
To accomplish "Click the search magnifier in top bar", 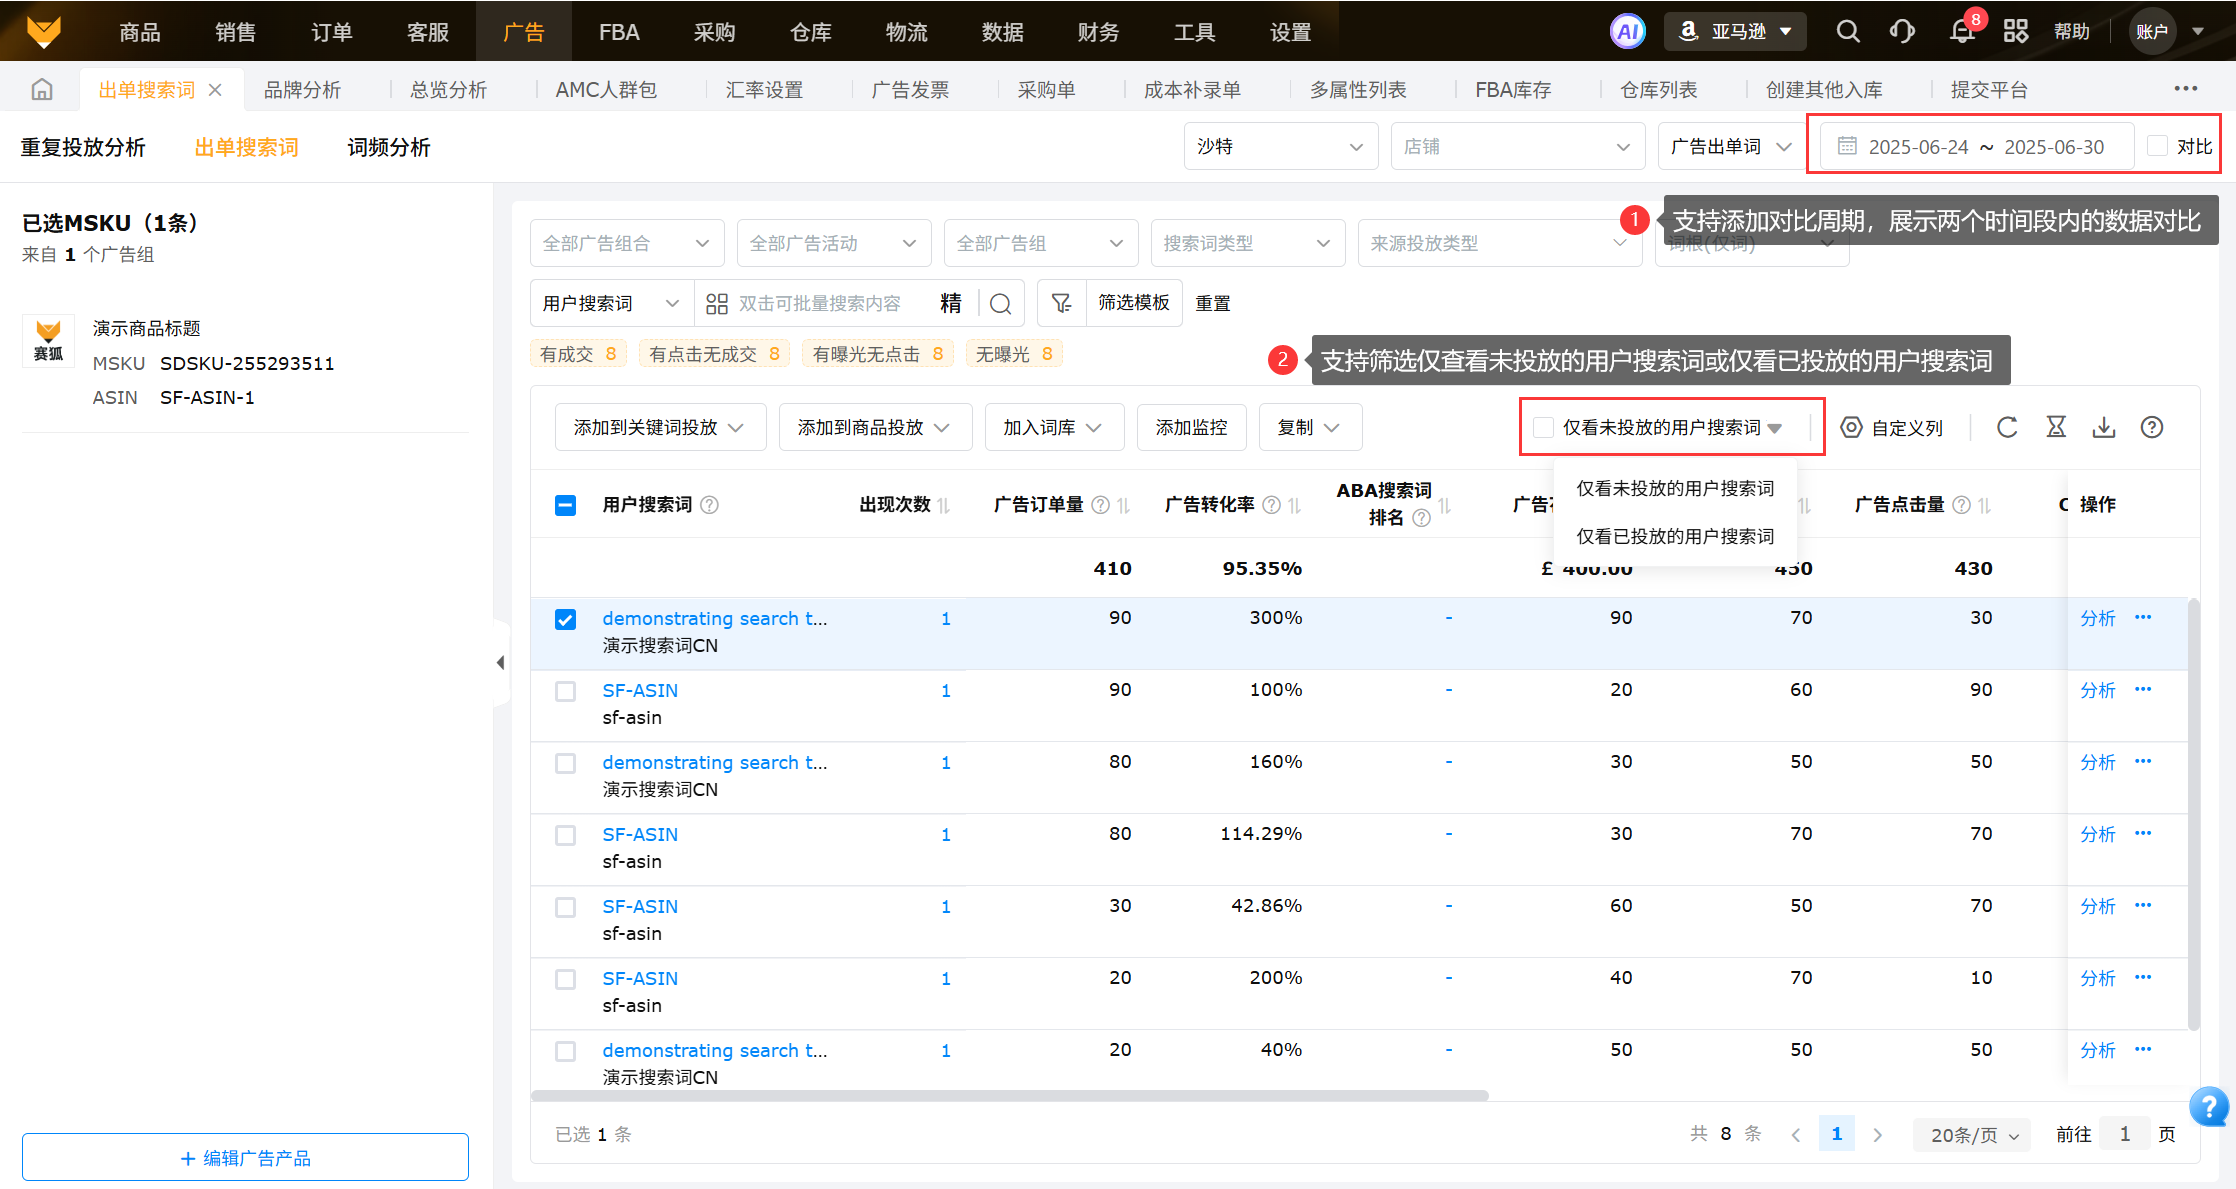I will tap(1848, 31).
